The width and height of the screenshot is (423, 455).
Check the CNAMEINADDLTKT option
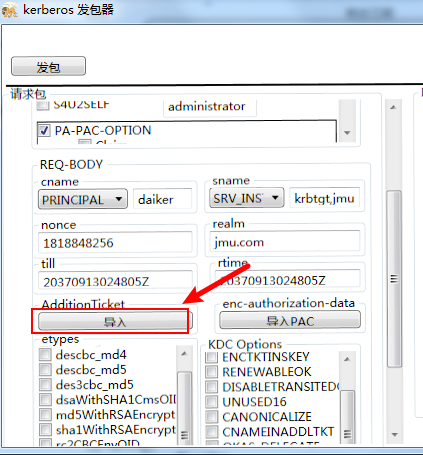coord(211,432)
